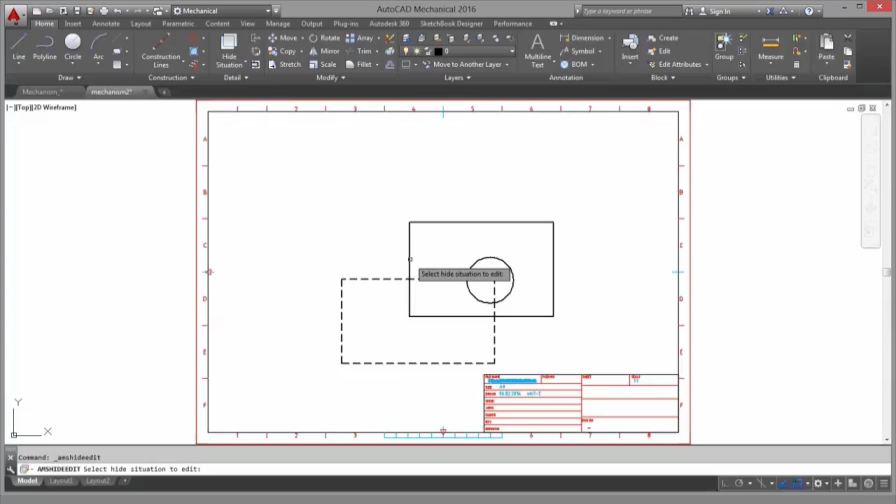Open the application menu A button
Image resolution: width=896 pixels, height=504 pixels.
pyautogui.click(x=14, y=14)
